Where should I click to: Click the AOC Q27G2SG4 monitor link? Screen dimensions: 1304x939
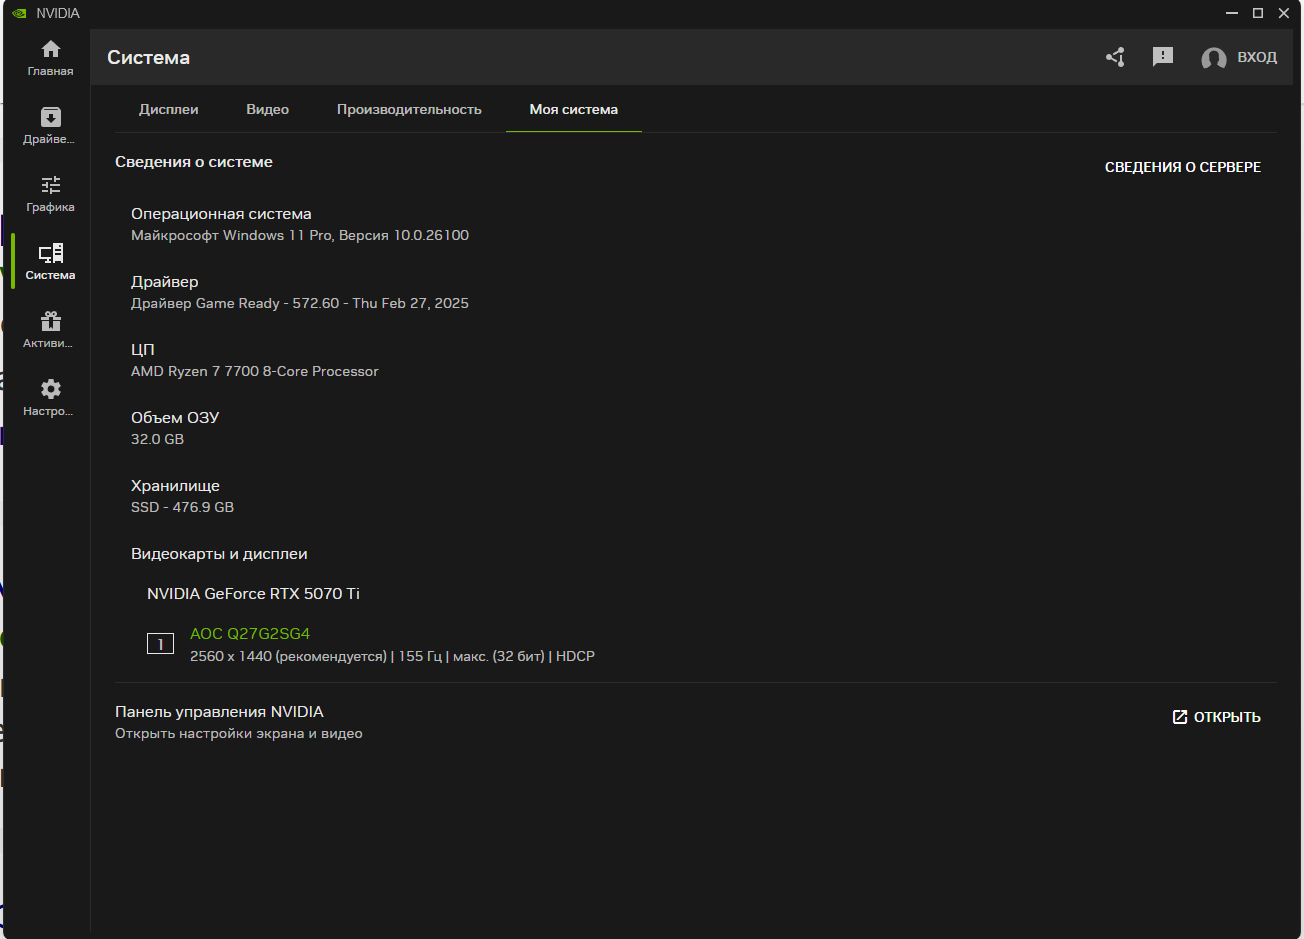point(250,634)
